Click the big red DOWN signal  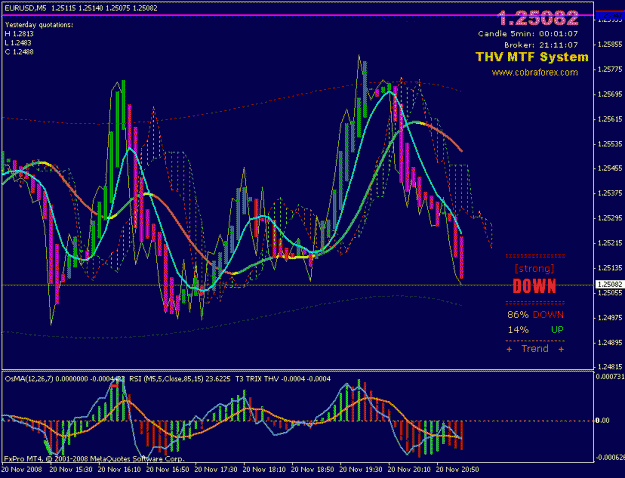point(535,286)
